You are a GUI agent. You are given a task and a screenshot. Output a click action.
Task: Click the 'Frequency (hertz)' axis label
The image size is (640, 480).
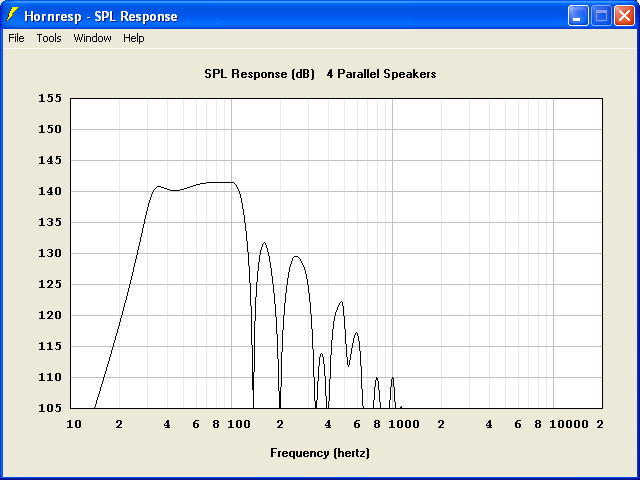click(320, 453)
